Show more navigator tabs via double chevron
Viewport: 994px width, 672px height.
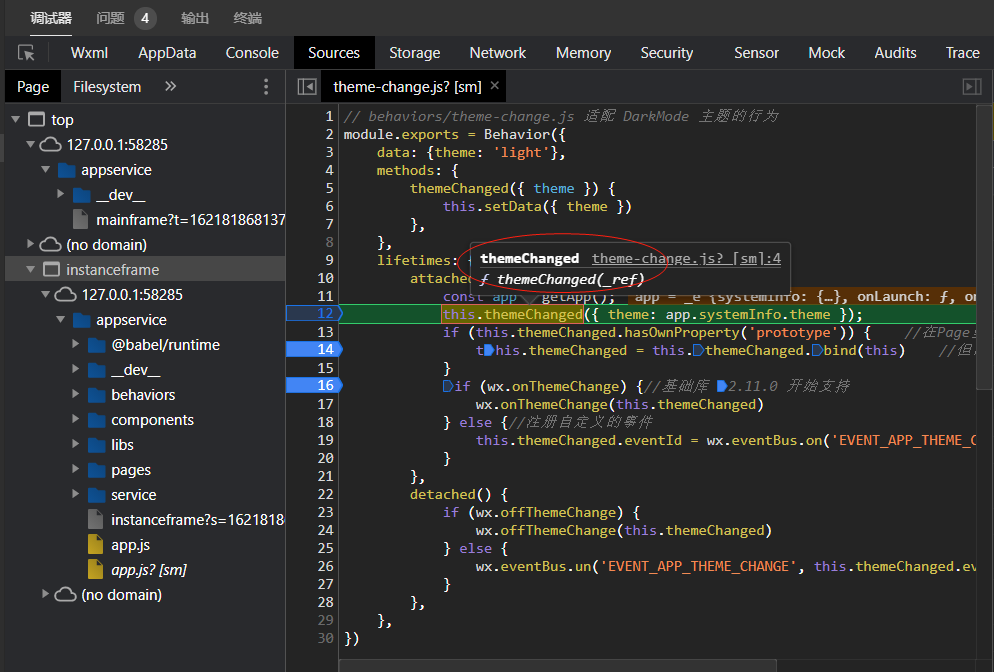(x=170, y=86)
